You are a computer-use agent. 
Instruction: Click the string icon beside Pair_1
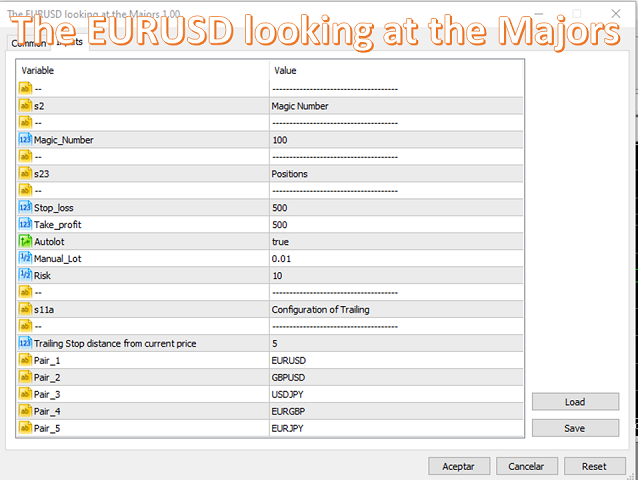pyautogui.click(x=25, y=360)
